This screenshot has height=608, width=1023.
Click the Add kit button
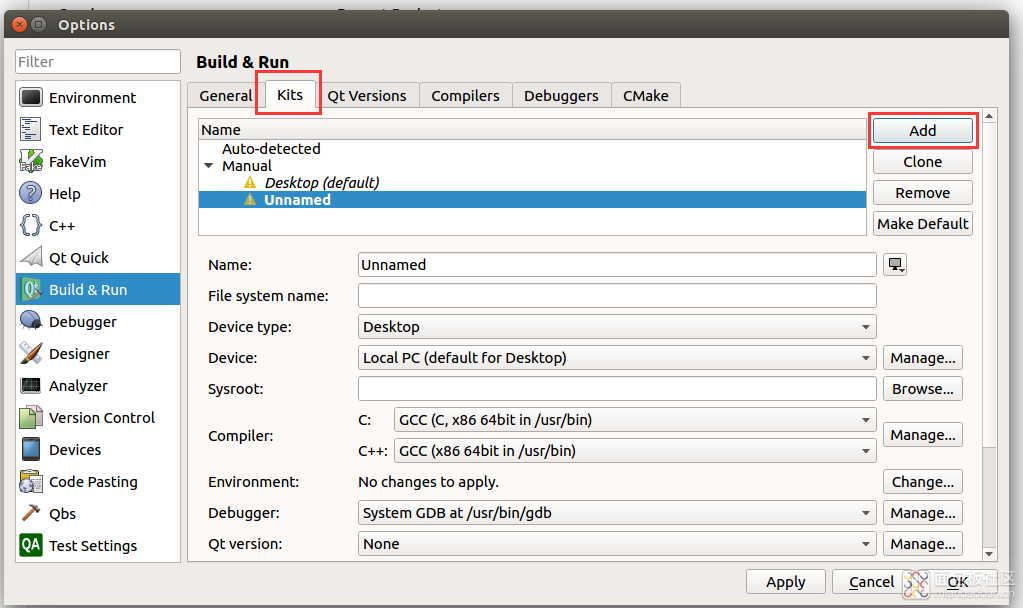coord(923,130)
